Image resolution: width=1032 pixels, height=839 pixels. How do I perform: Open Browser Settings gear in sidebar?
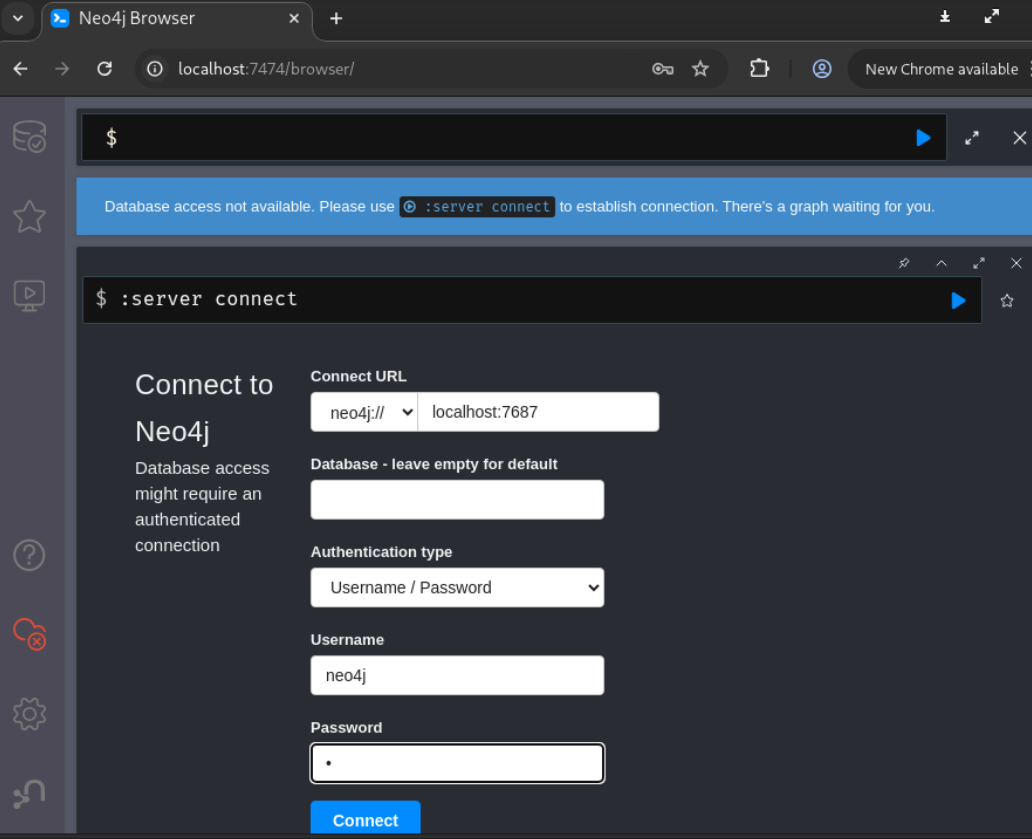tap(30, 714)
